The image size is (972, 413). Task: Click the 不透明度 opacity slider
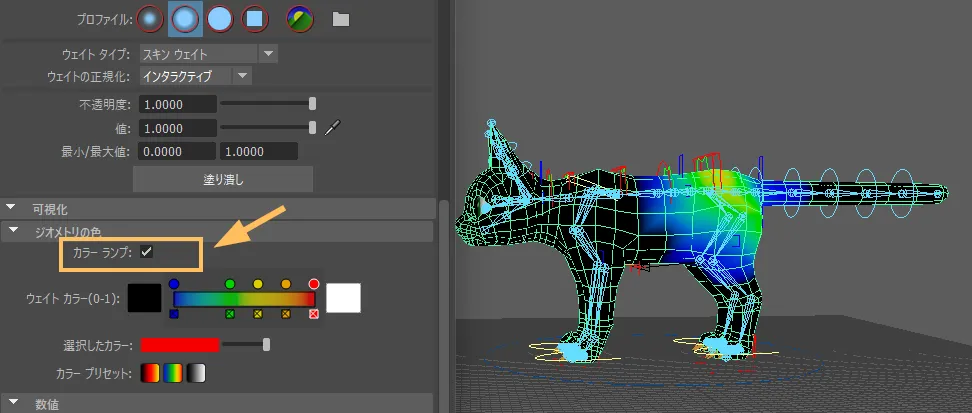[x=267, y=104]
